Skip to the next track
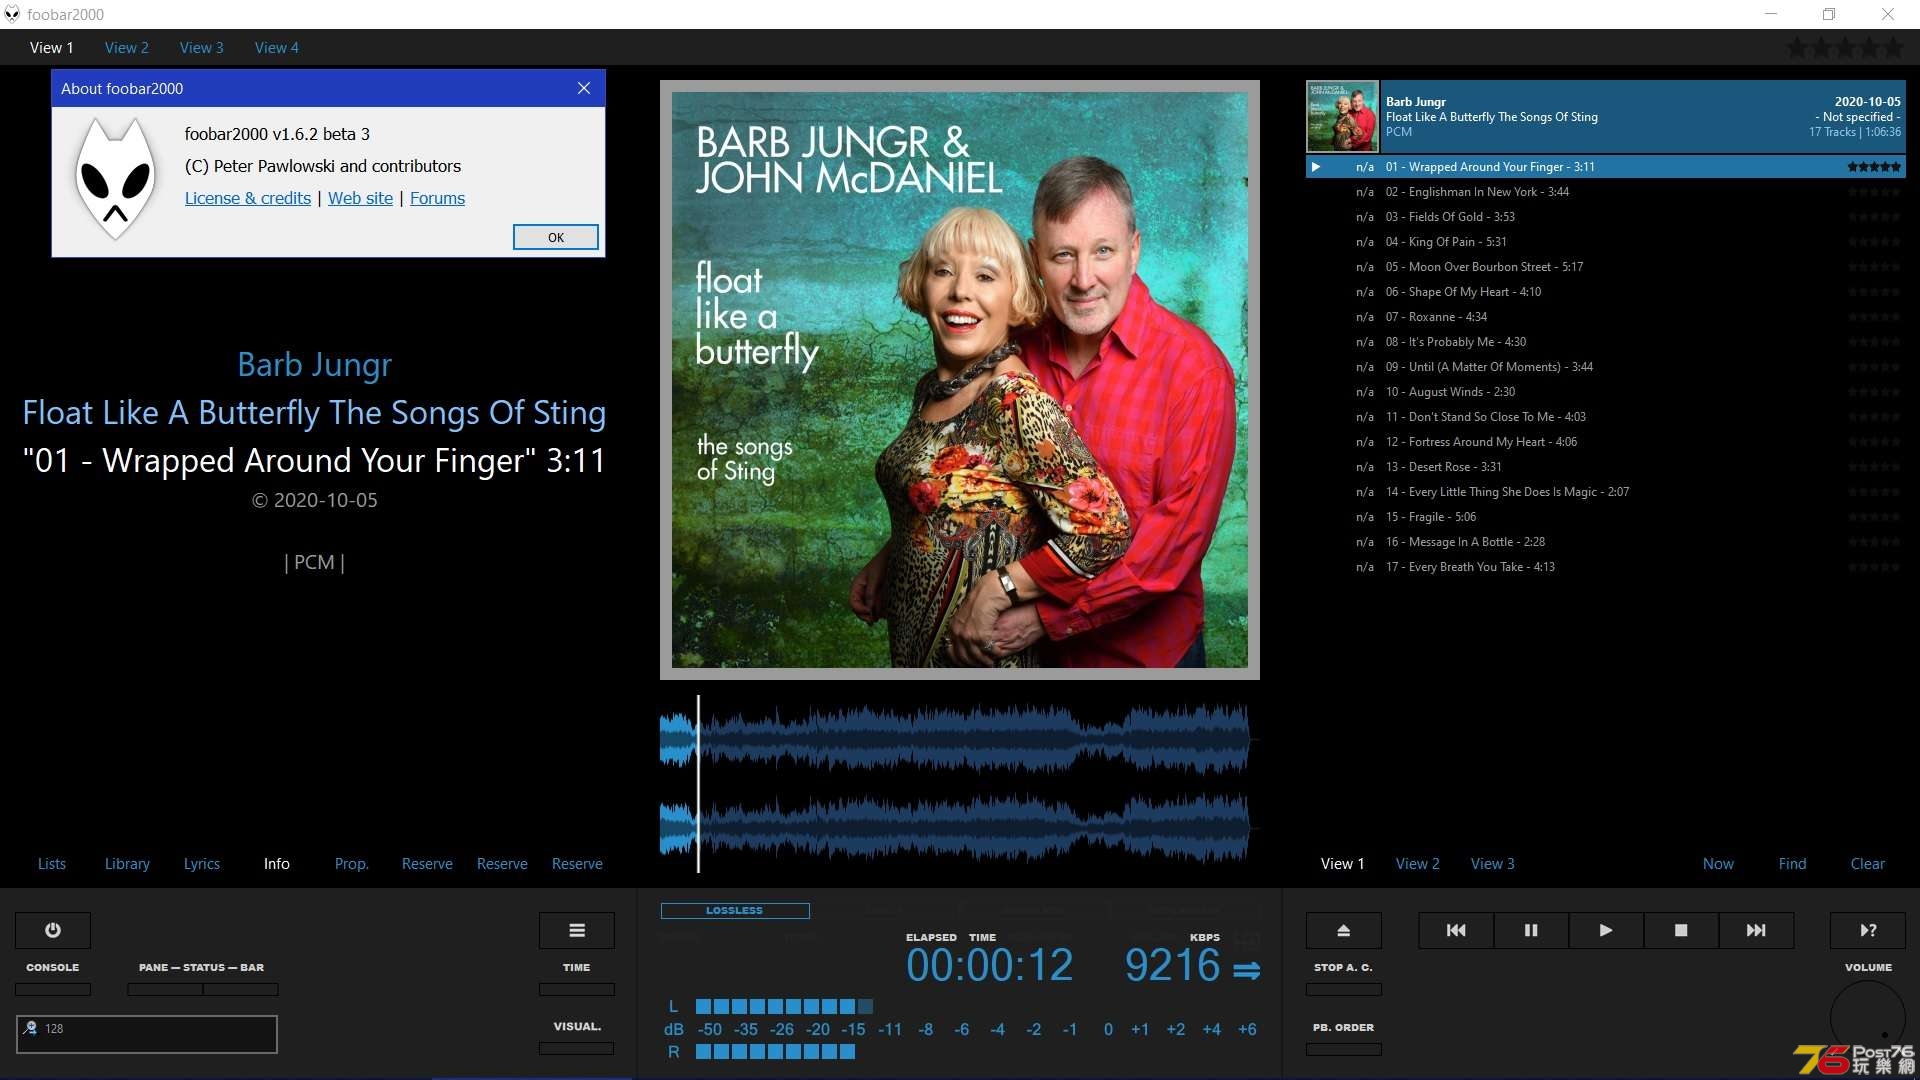This screenshot has height=1080, width=1920. (x=1756, y=930)
